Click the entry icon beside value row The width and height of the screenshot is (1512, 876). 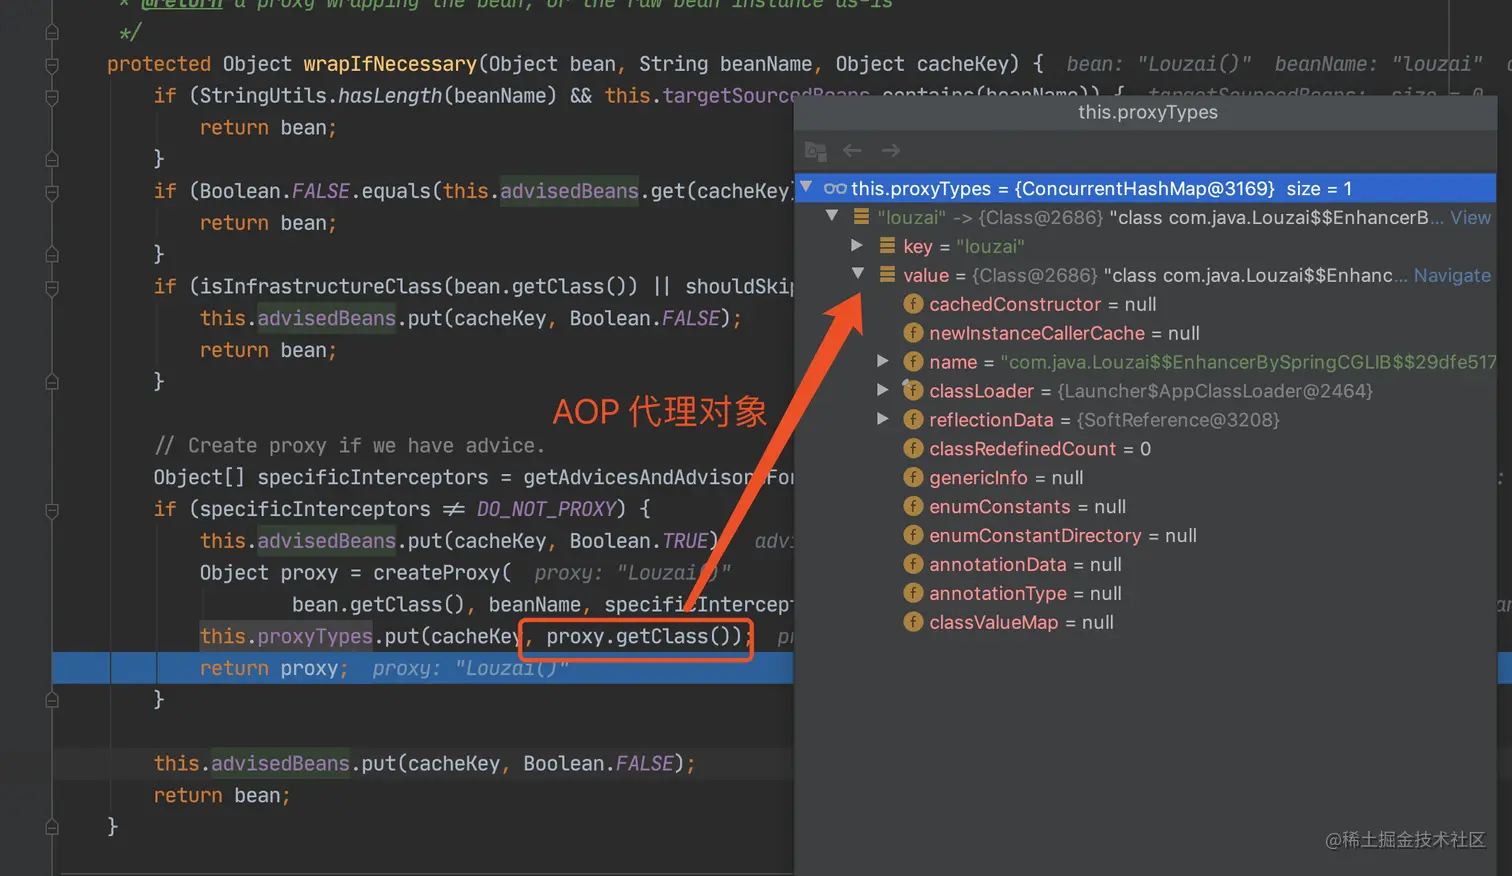pos(887,274)
